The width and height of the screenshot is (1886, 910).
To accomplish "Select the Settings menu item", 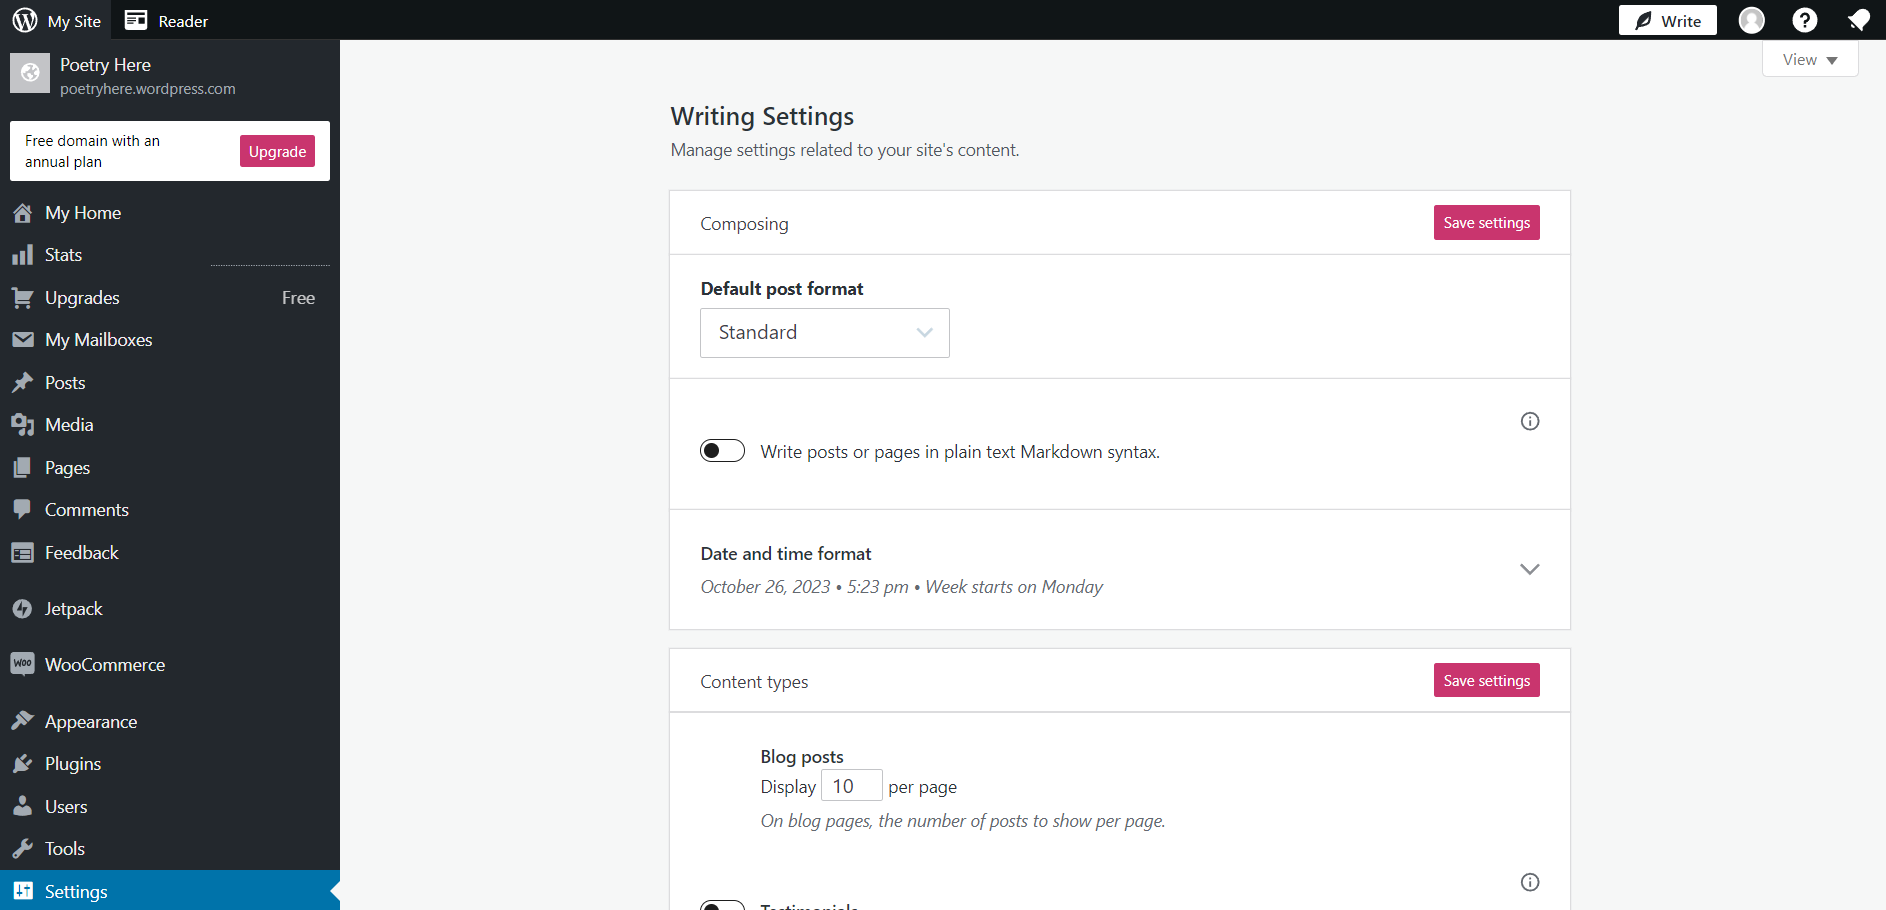I will click(x=170, y=891).
